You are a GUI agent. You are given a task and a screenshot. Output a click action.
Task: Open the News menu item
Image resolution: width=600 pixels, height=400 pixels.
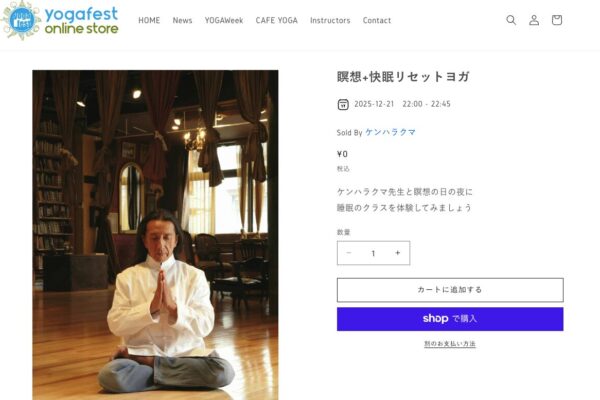coord(182,20)
